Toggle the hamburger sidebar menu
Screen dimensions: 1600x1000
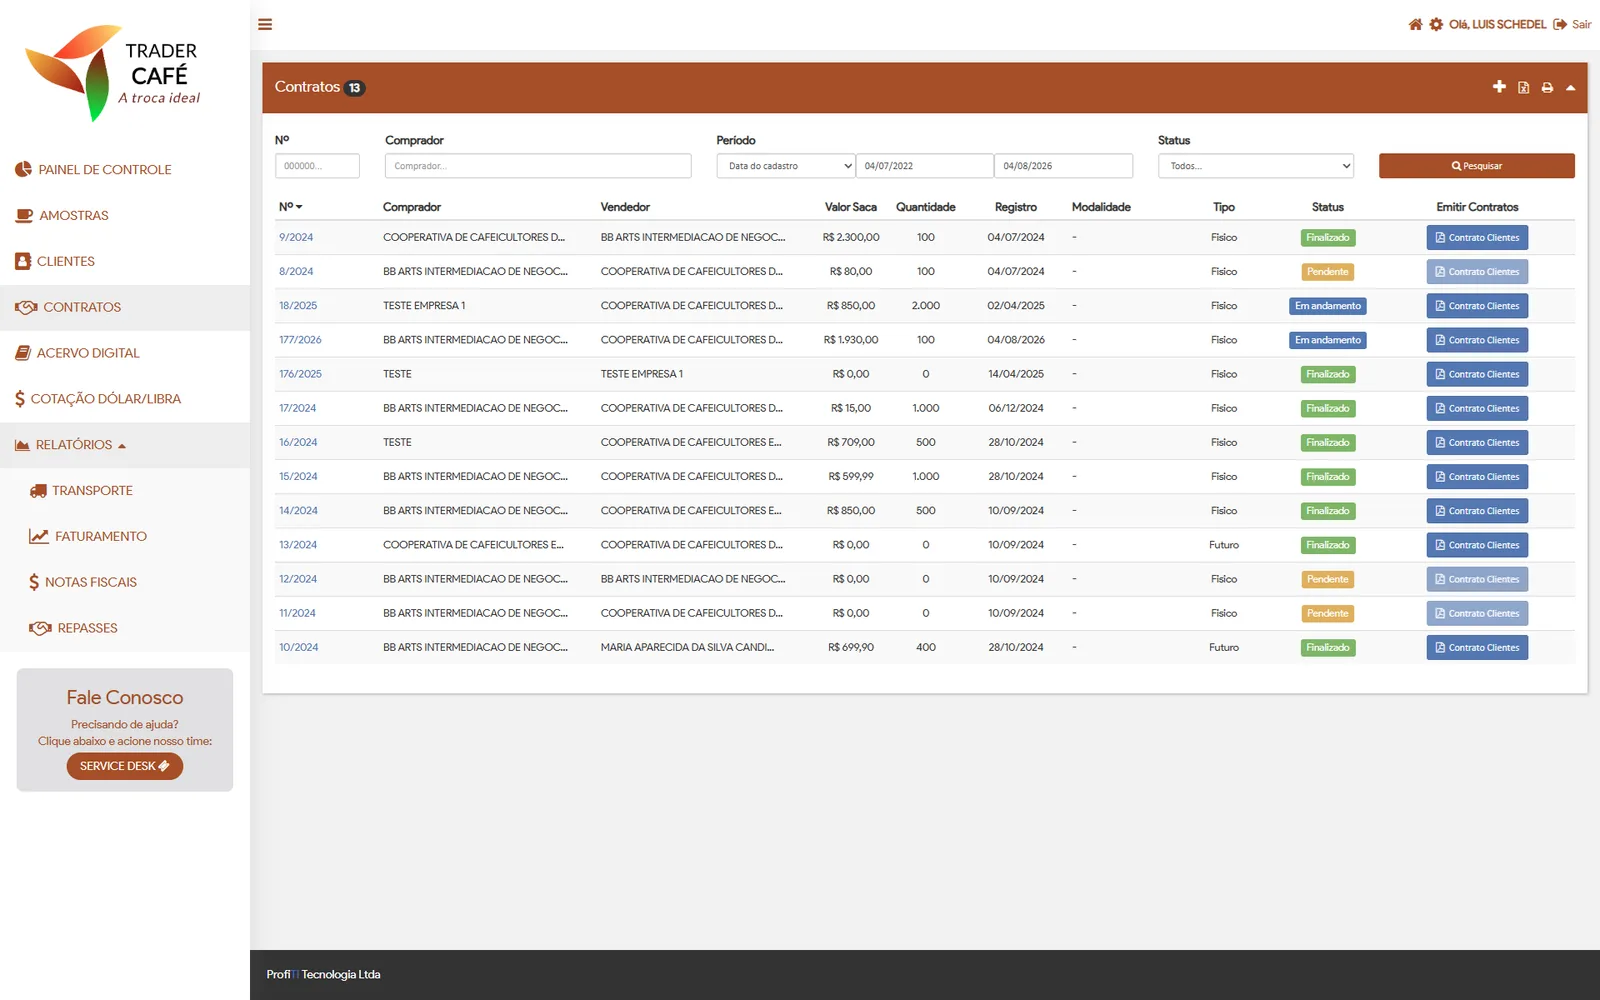tap(265, 24)
